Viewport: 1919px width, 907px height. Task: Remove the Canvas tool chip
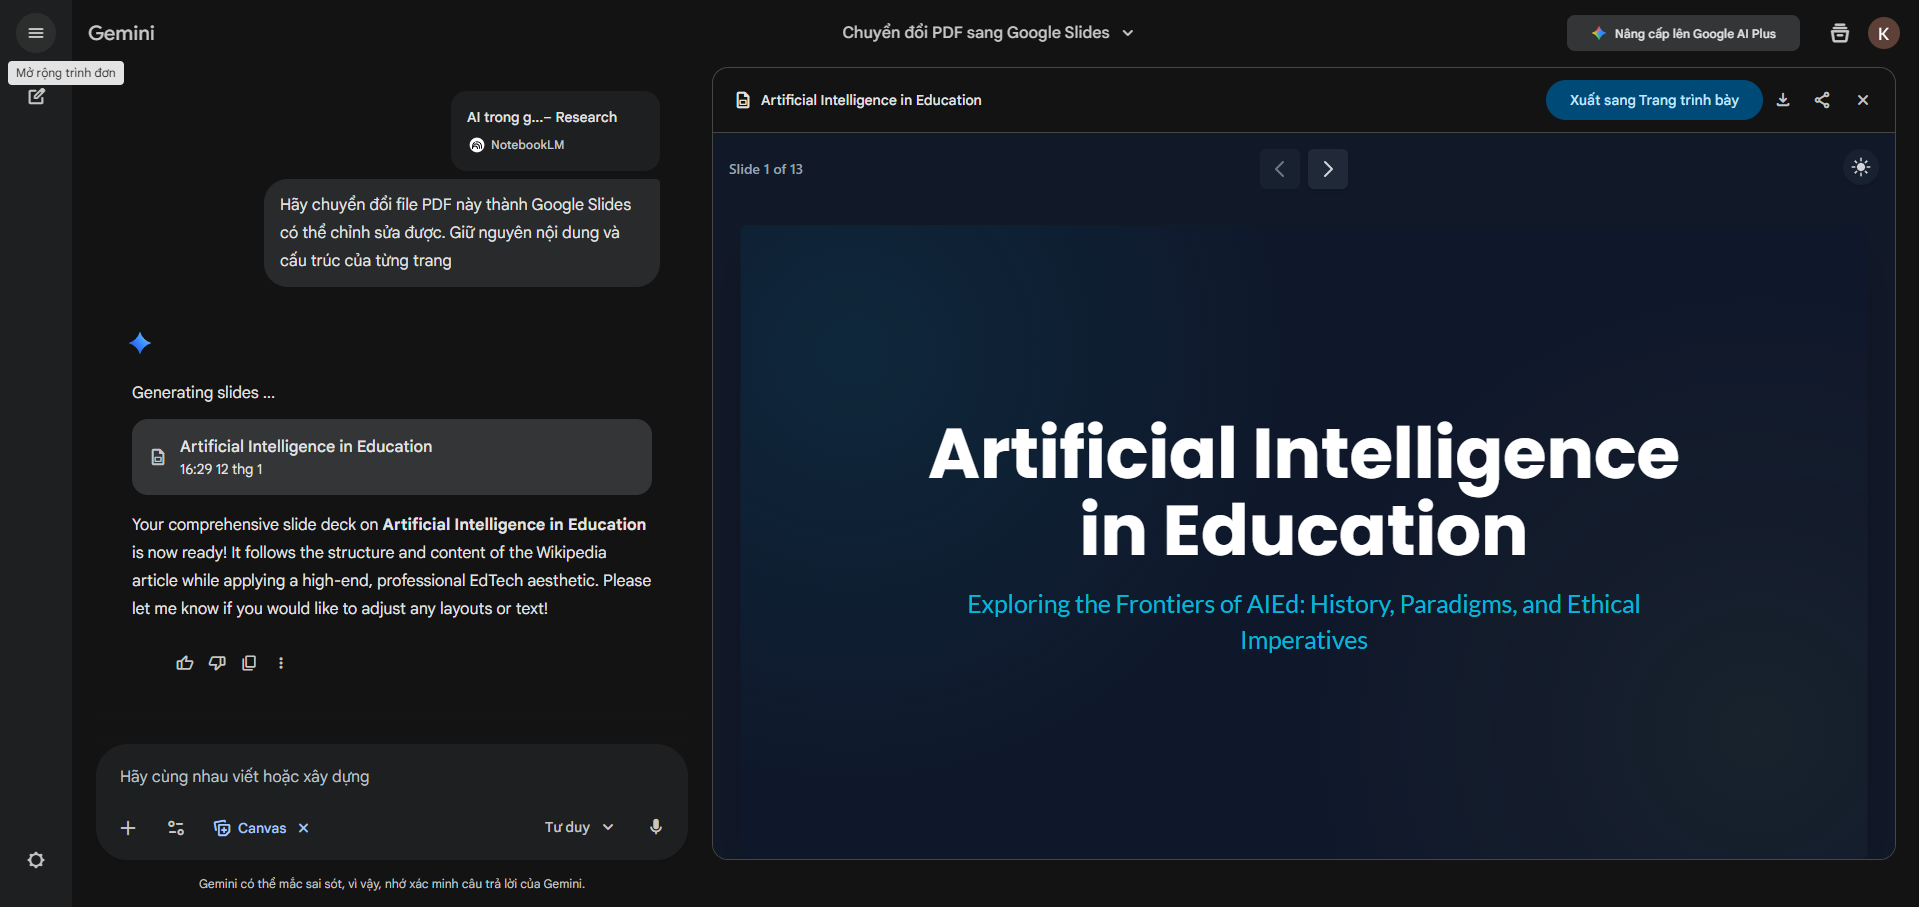304,828
